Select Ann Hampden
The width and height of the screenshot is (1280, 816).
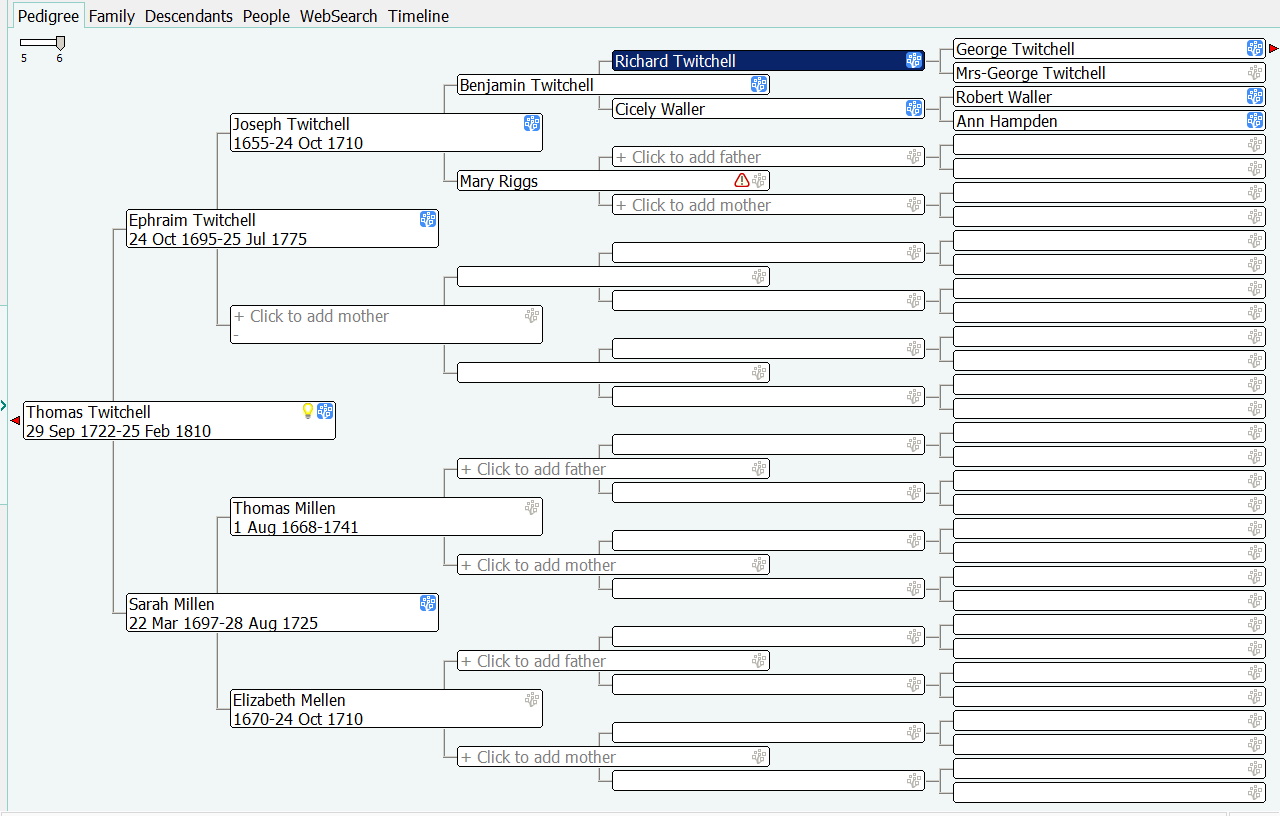(x=1109, y=120)
